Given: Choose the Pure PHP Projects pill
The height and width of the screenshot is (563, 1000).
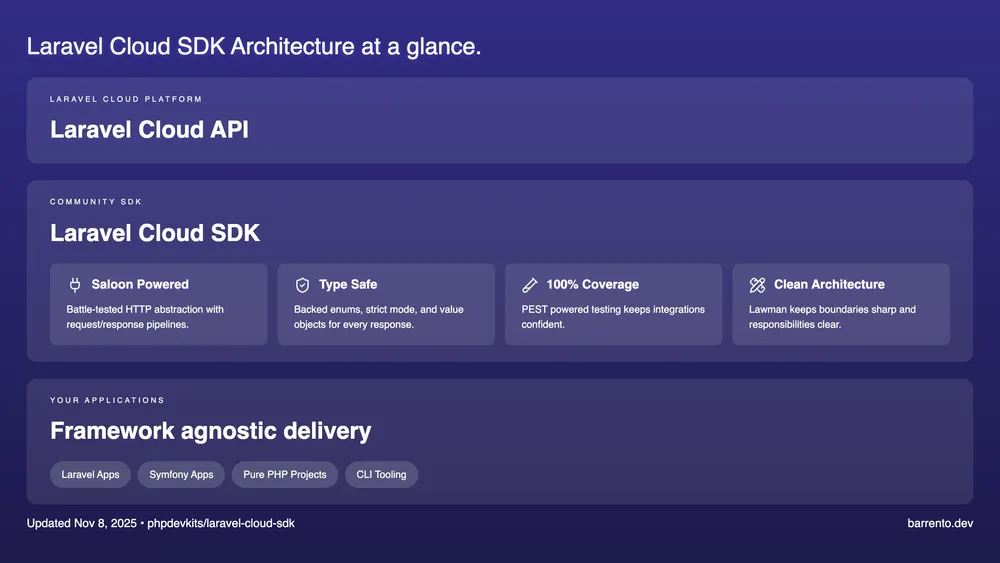Looking at the screenshot, I should [285, 474].
